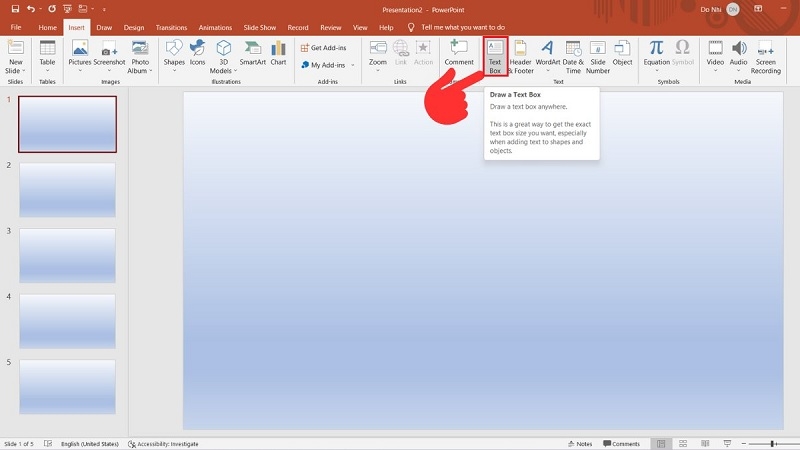The height and width of the screenshot is (450, 800).
Task: Insert Date & Time
Action: [x=573, y=57]
